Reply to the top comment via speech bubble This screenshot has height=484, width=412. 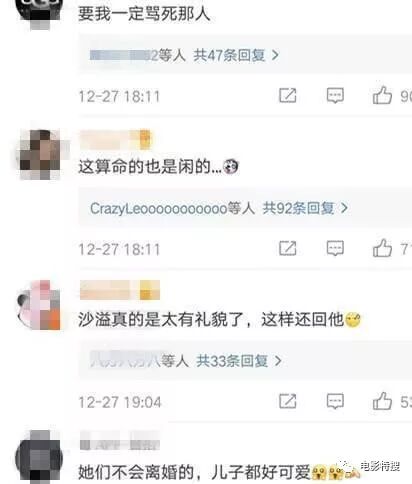tap(335, 96)
